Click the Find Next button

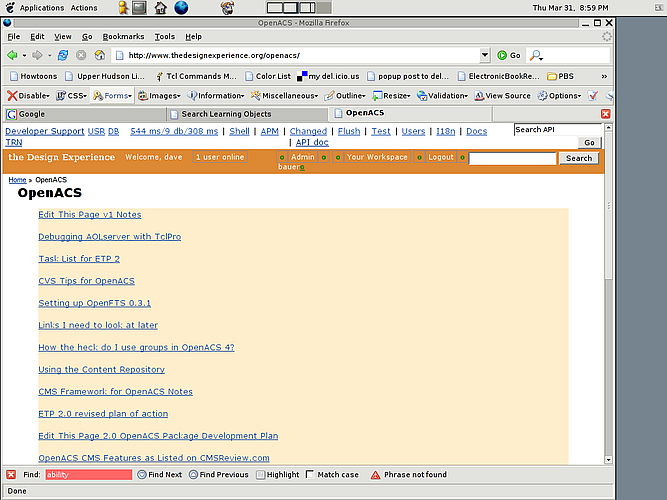click(159, 475)
